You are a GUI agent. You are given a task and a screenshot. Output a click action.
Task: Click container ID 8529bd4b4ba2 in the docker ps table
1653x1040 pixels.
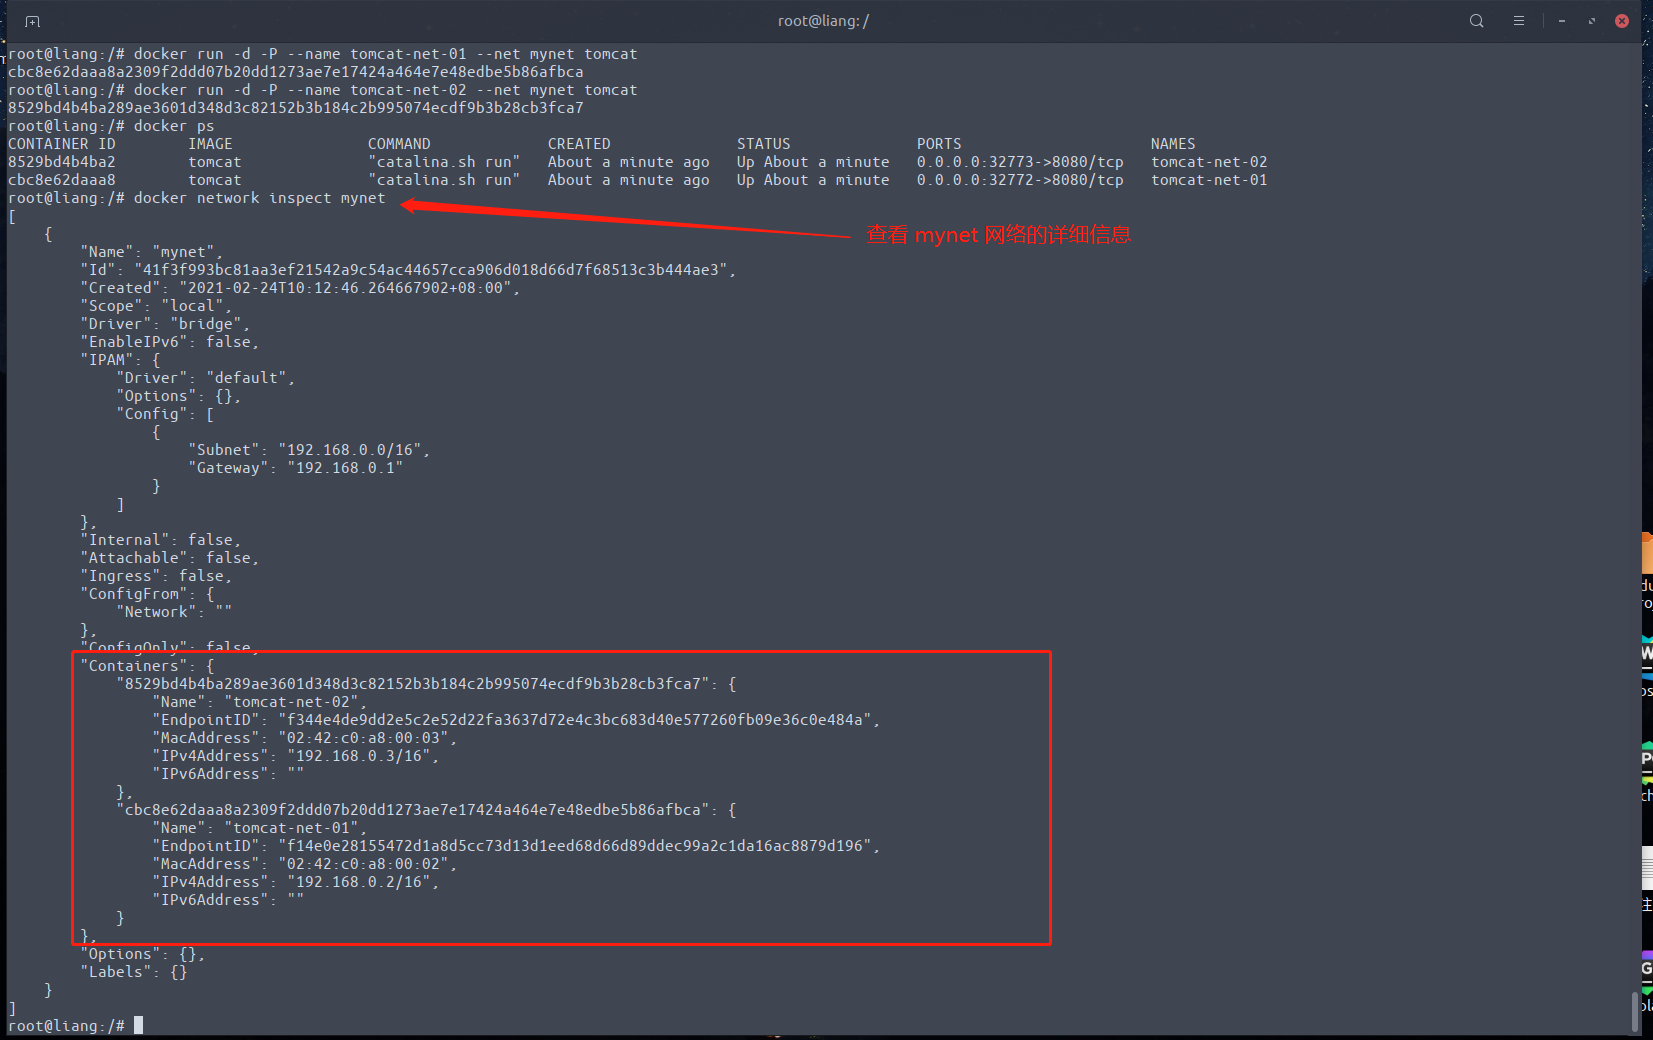62,162
